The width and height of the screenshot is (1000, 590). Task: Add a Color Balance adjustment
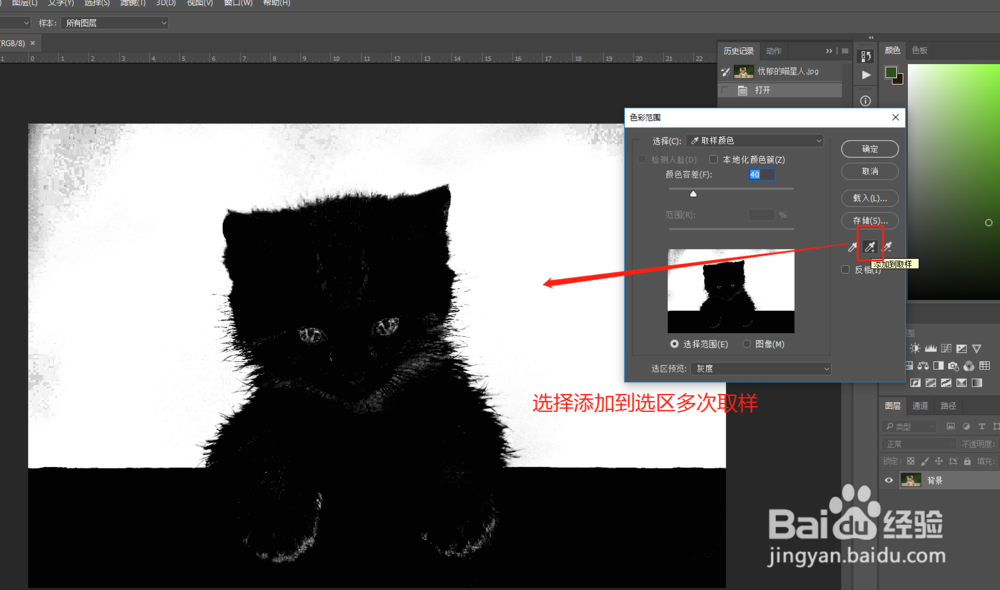click(x=923, y=365)
